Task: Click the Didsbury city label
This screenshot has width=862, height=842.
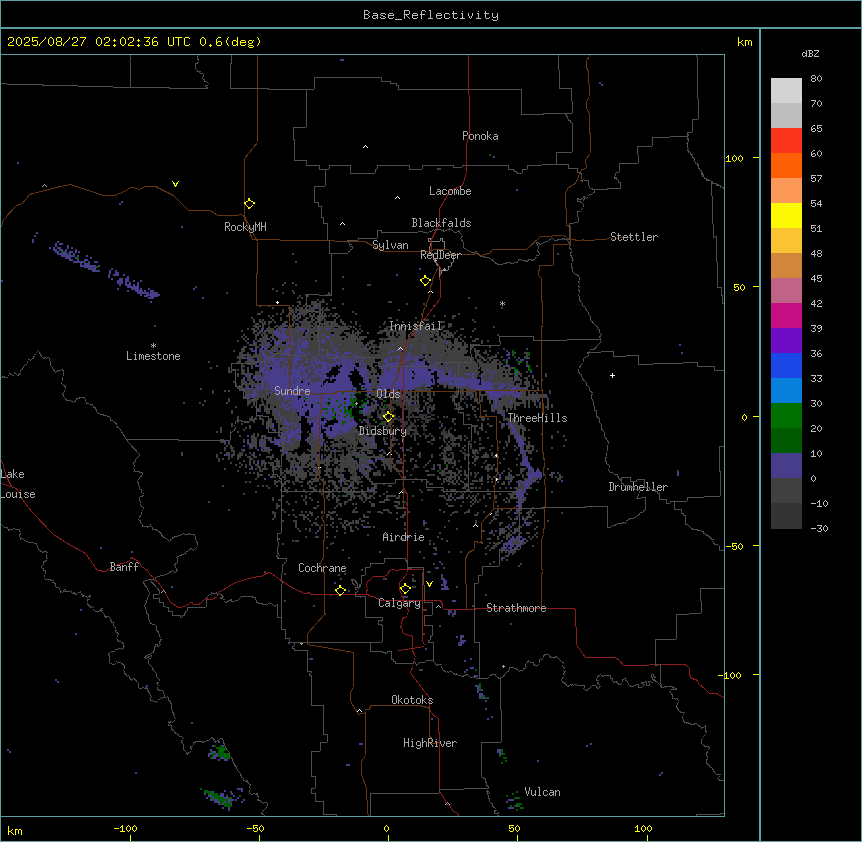Action: click(383, 431)
